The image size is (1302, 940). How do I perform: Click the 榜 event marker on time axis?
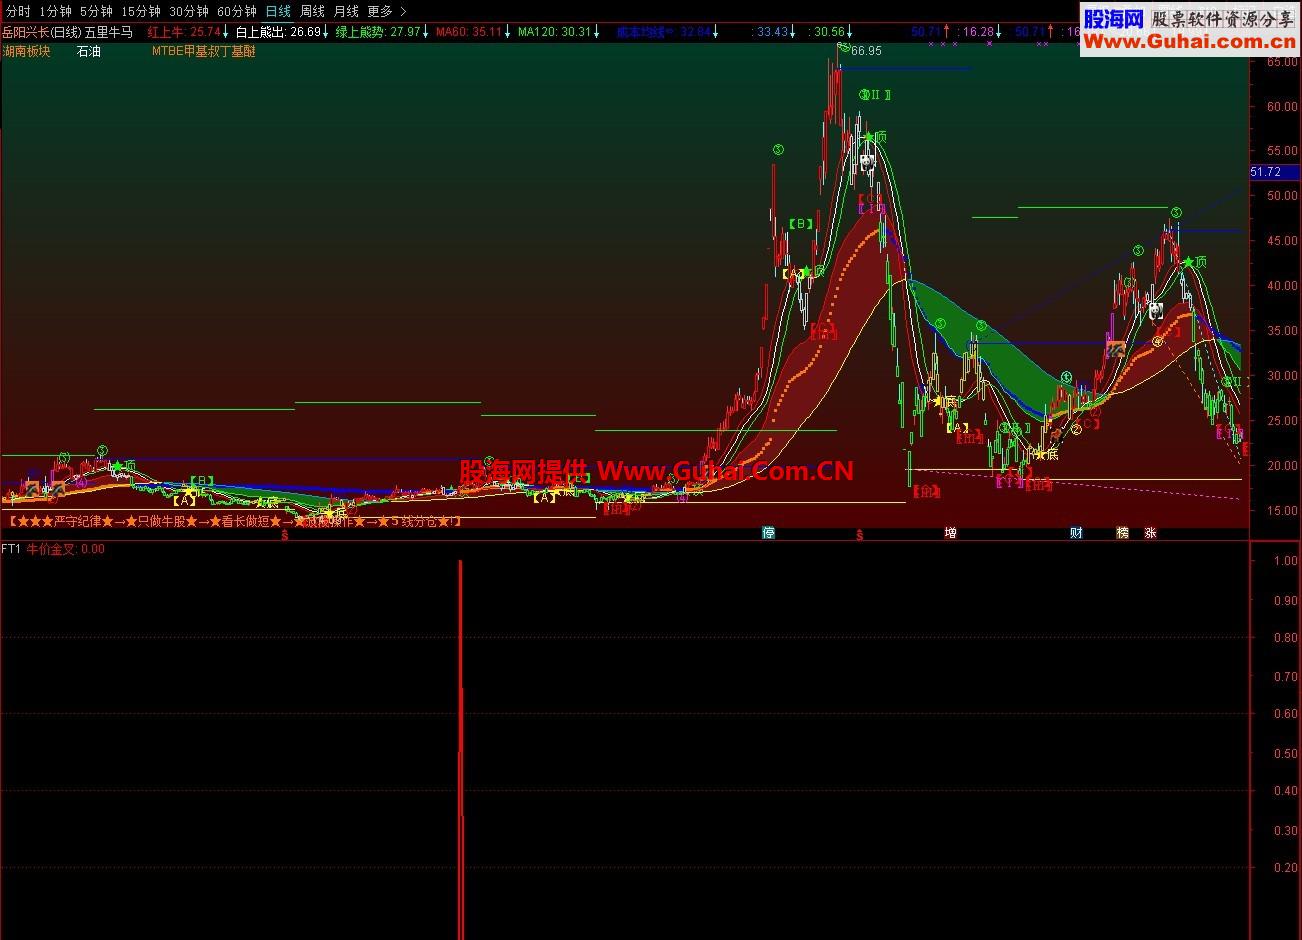[1122, 533]
